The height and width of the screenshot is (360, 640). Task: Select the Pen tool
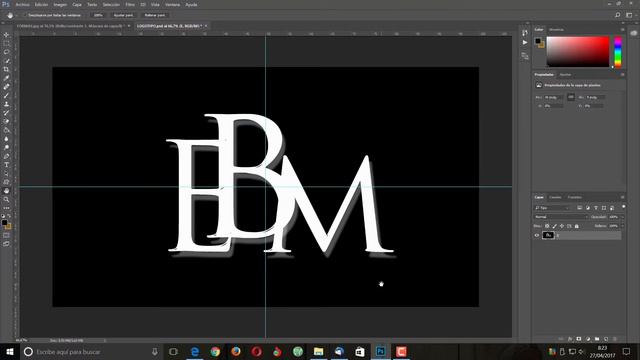coord(6,156)
